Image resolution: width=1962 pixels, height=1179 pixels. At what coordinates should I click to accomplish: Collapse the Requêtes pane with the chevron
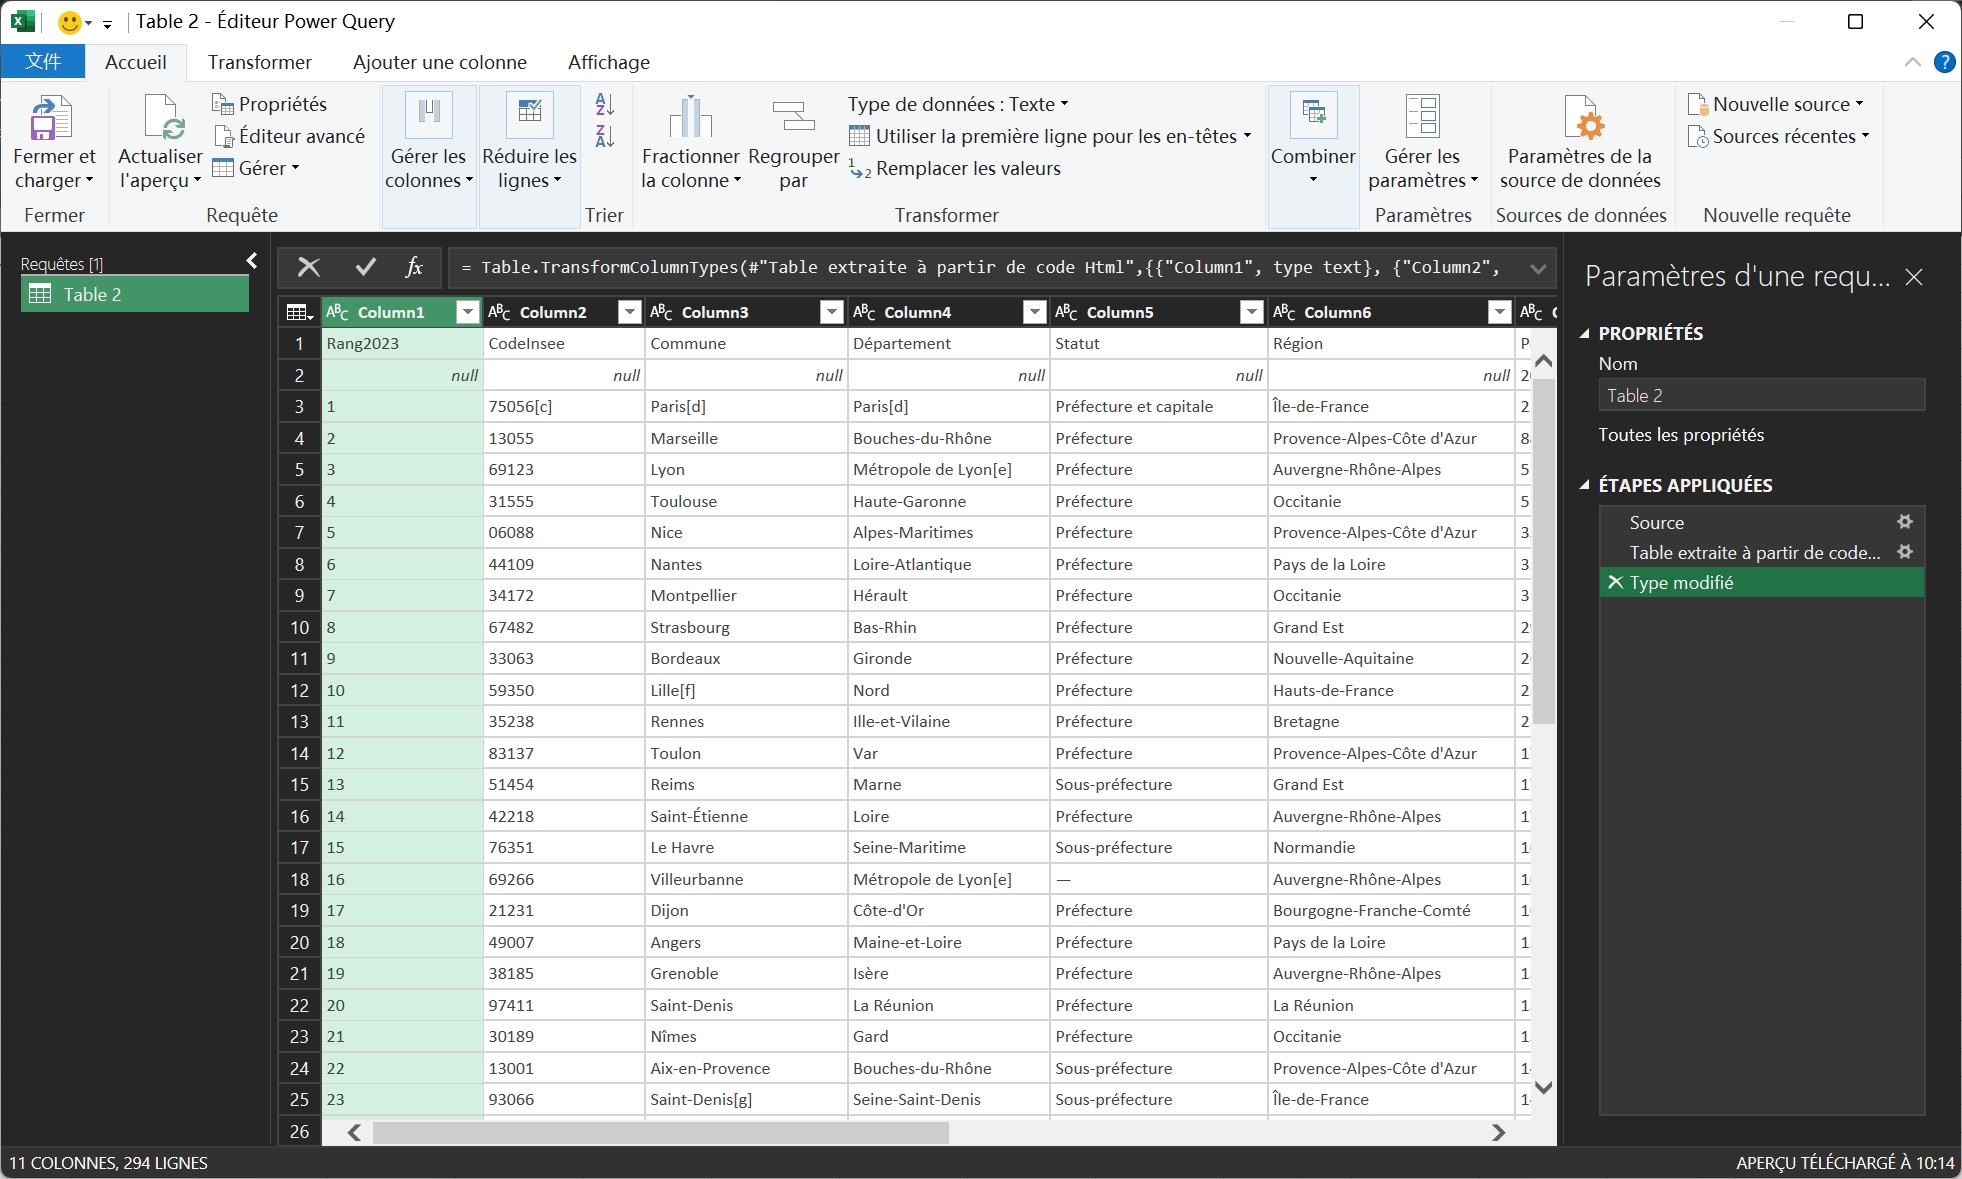click(x=252, y=261)
